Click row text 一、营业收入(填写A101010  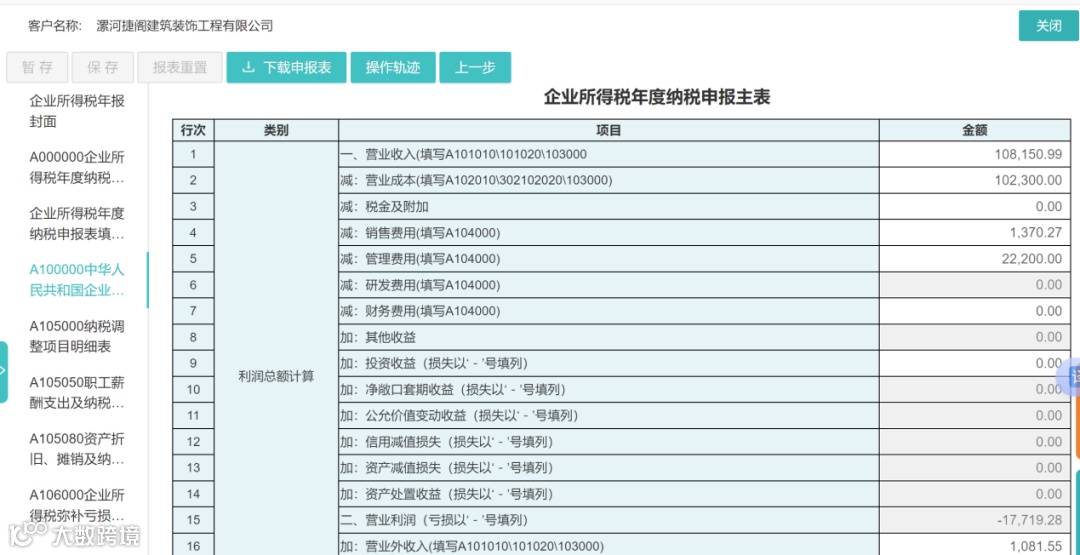tap(464, 154)
